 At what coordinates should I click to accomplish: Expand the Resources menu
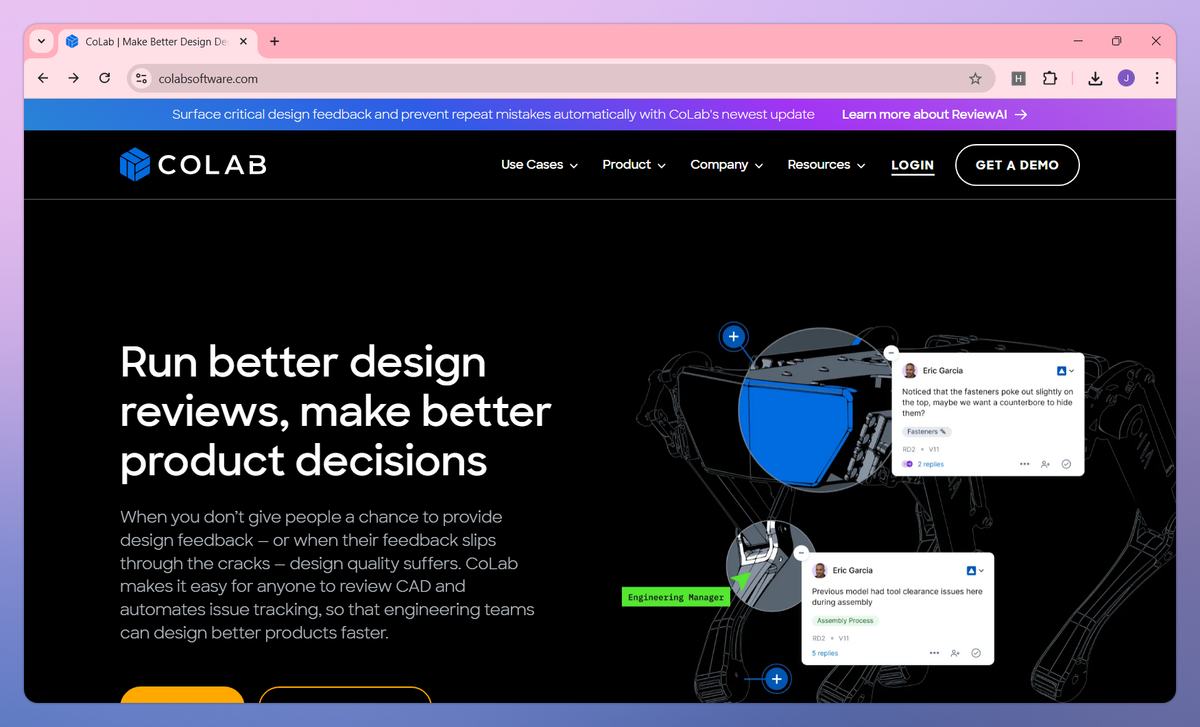point(827,165)
